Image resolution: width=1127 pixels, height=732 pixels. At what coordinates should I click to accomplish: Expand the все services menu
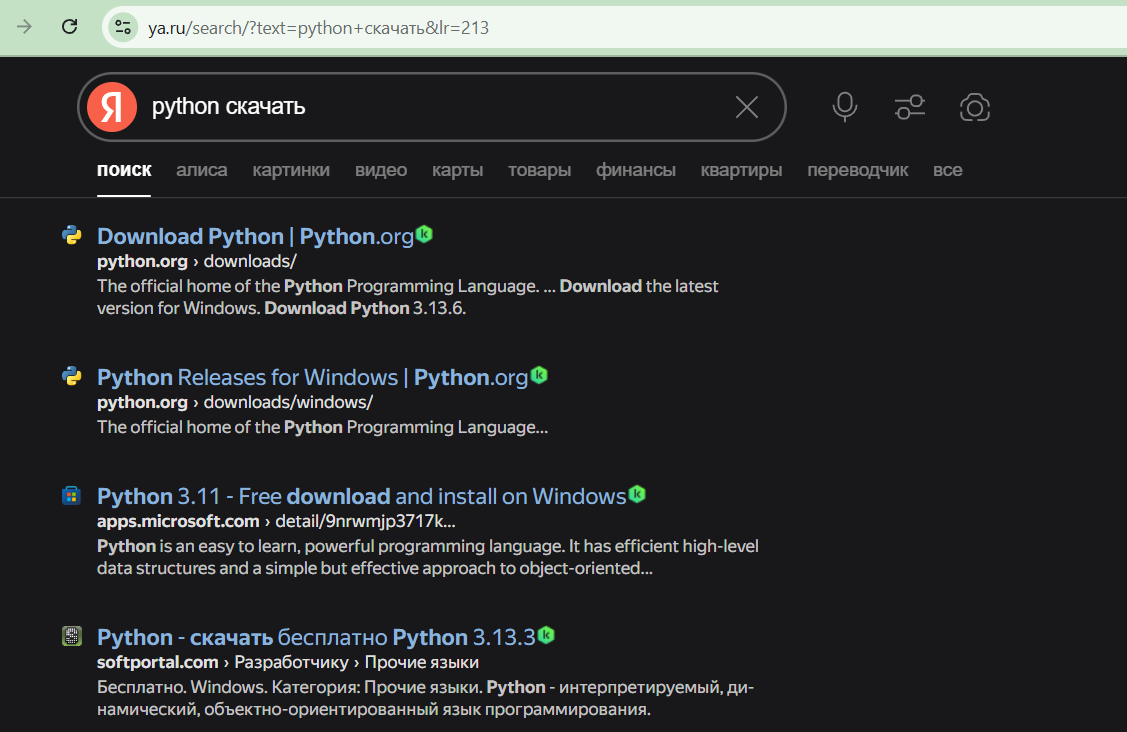(x=947, y=170)
